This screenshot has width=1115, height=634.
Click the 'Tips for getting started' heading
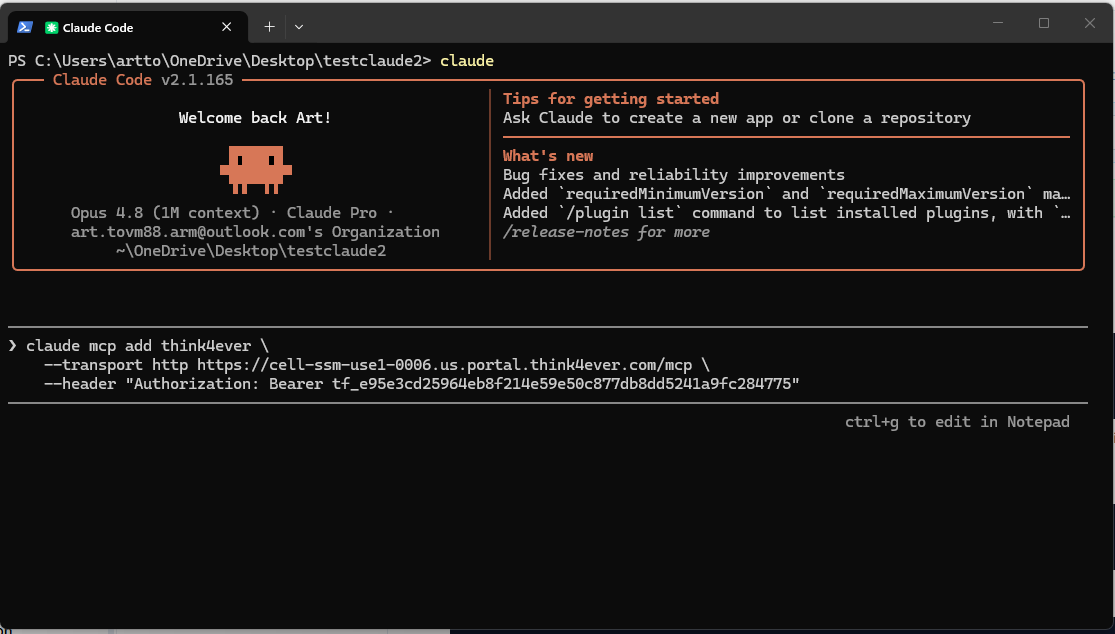tap(611, 99)
